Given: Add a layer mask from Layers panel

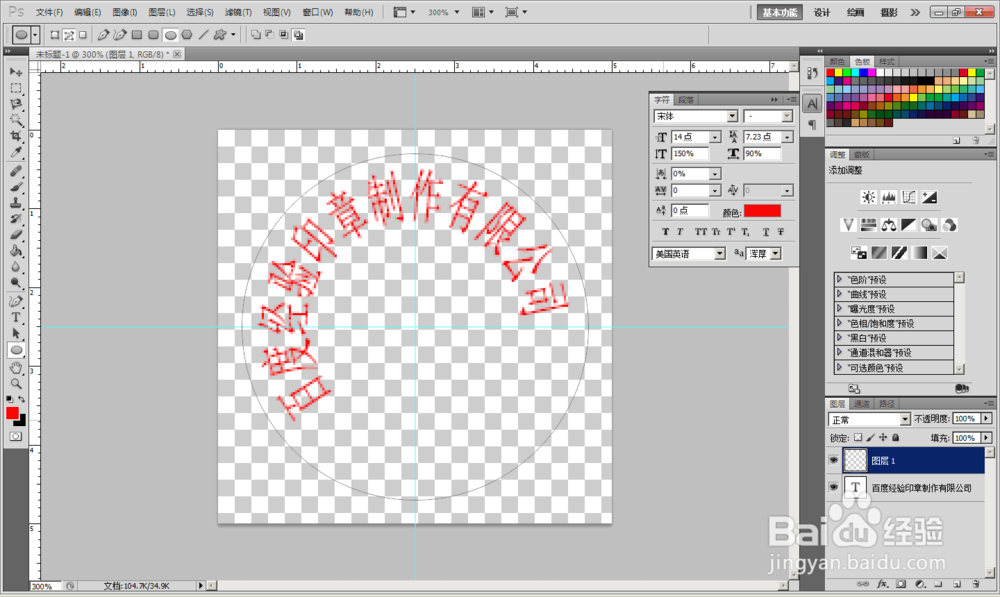Looking at the screenshot, I should point(901,584).
